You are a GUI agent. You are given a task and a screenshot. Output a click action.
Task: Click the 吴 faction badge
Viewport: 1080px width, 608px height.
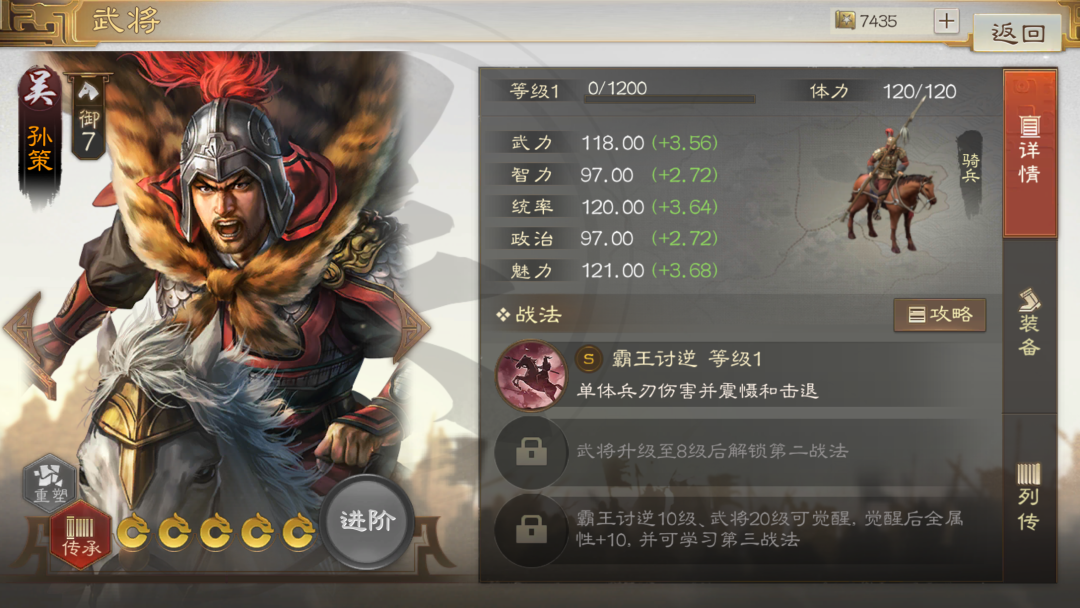pos(39,89)
